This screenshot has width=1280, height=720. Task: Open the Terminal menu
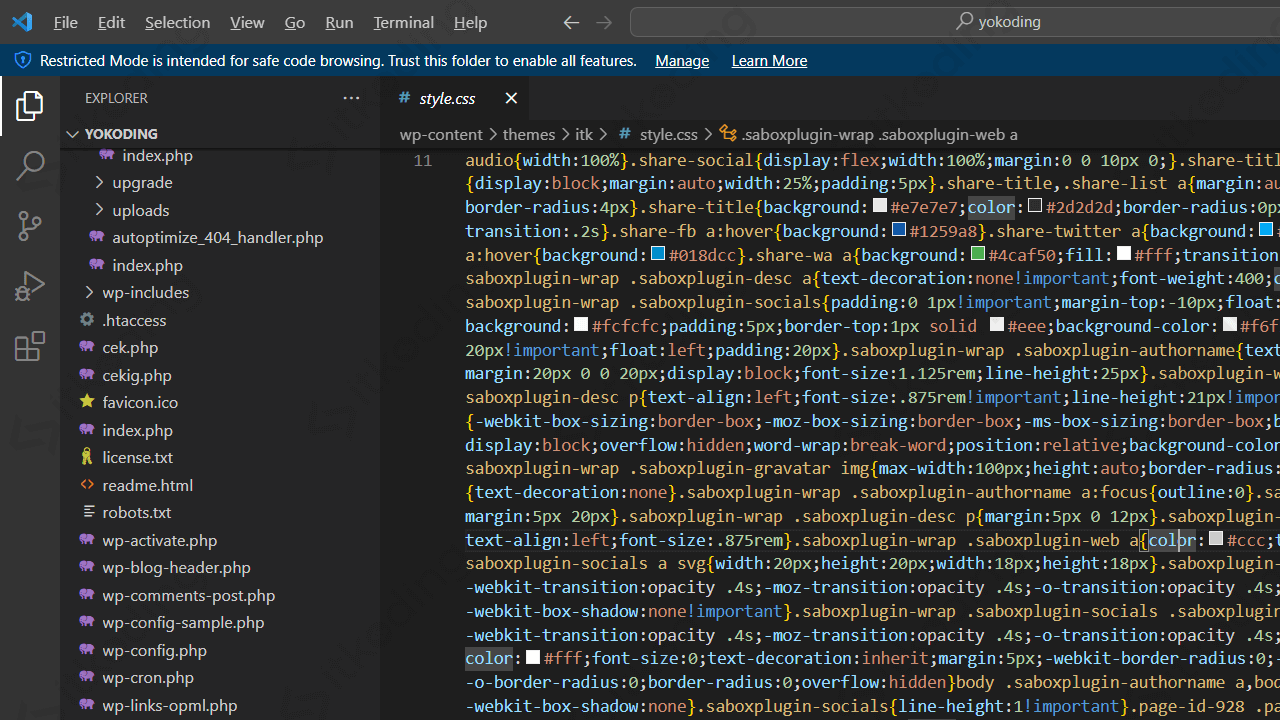click(404, 22)
